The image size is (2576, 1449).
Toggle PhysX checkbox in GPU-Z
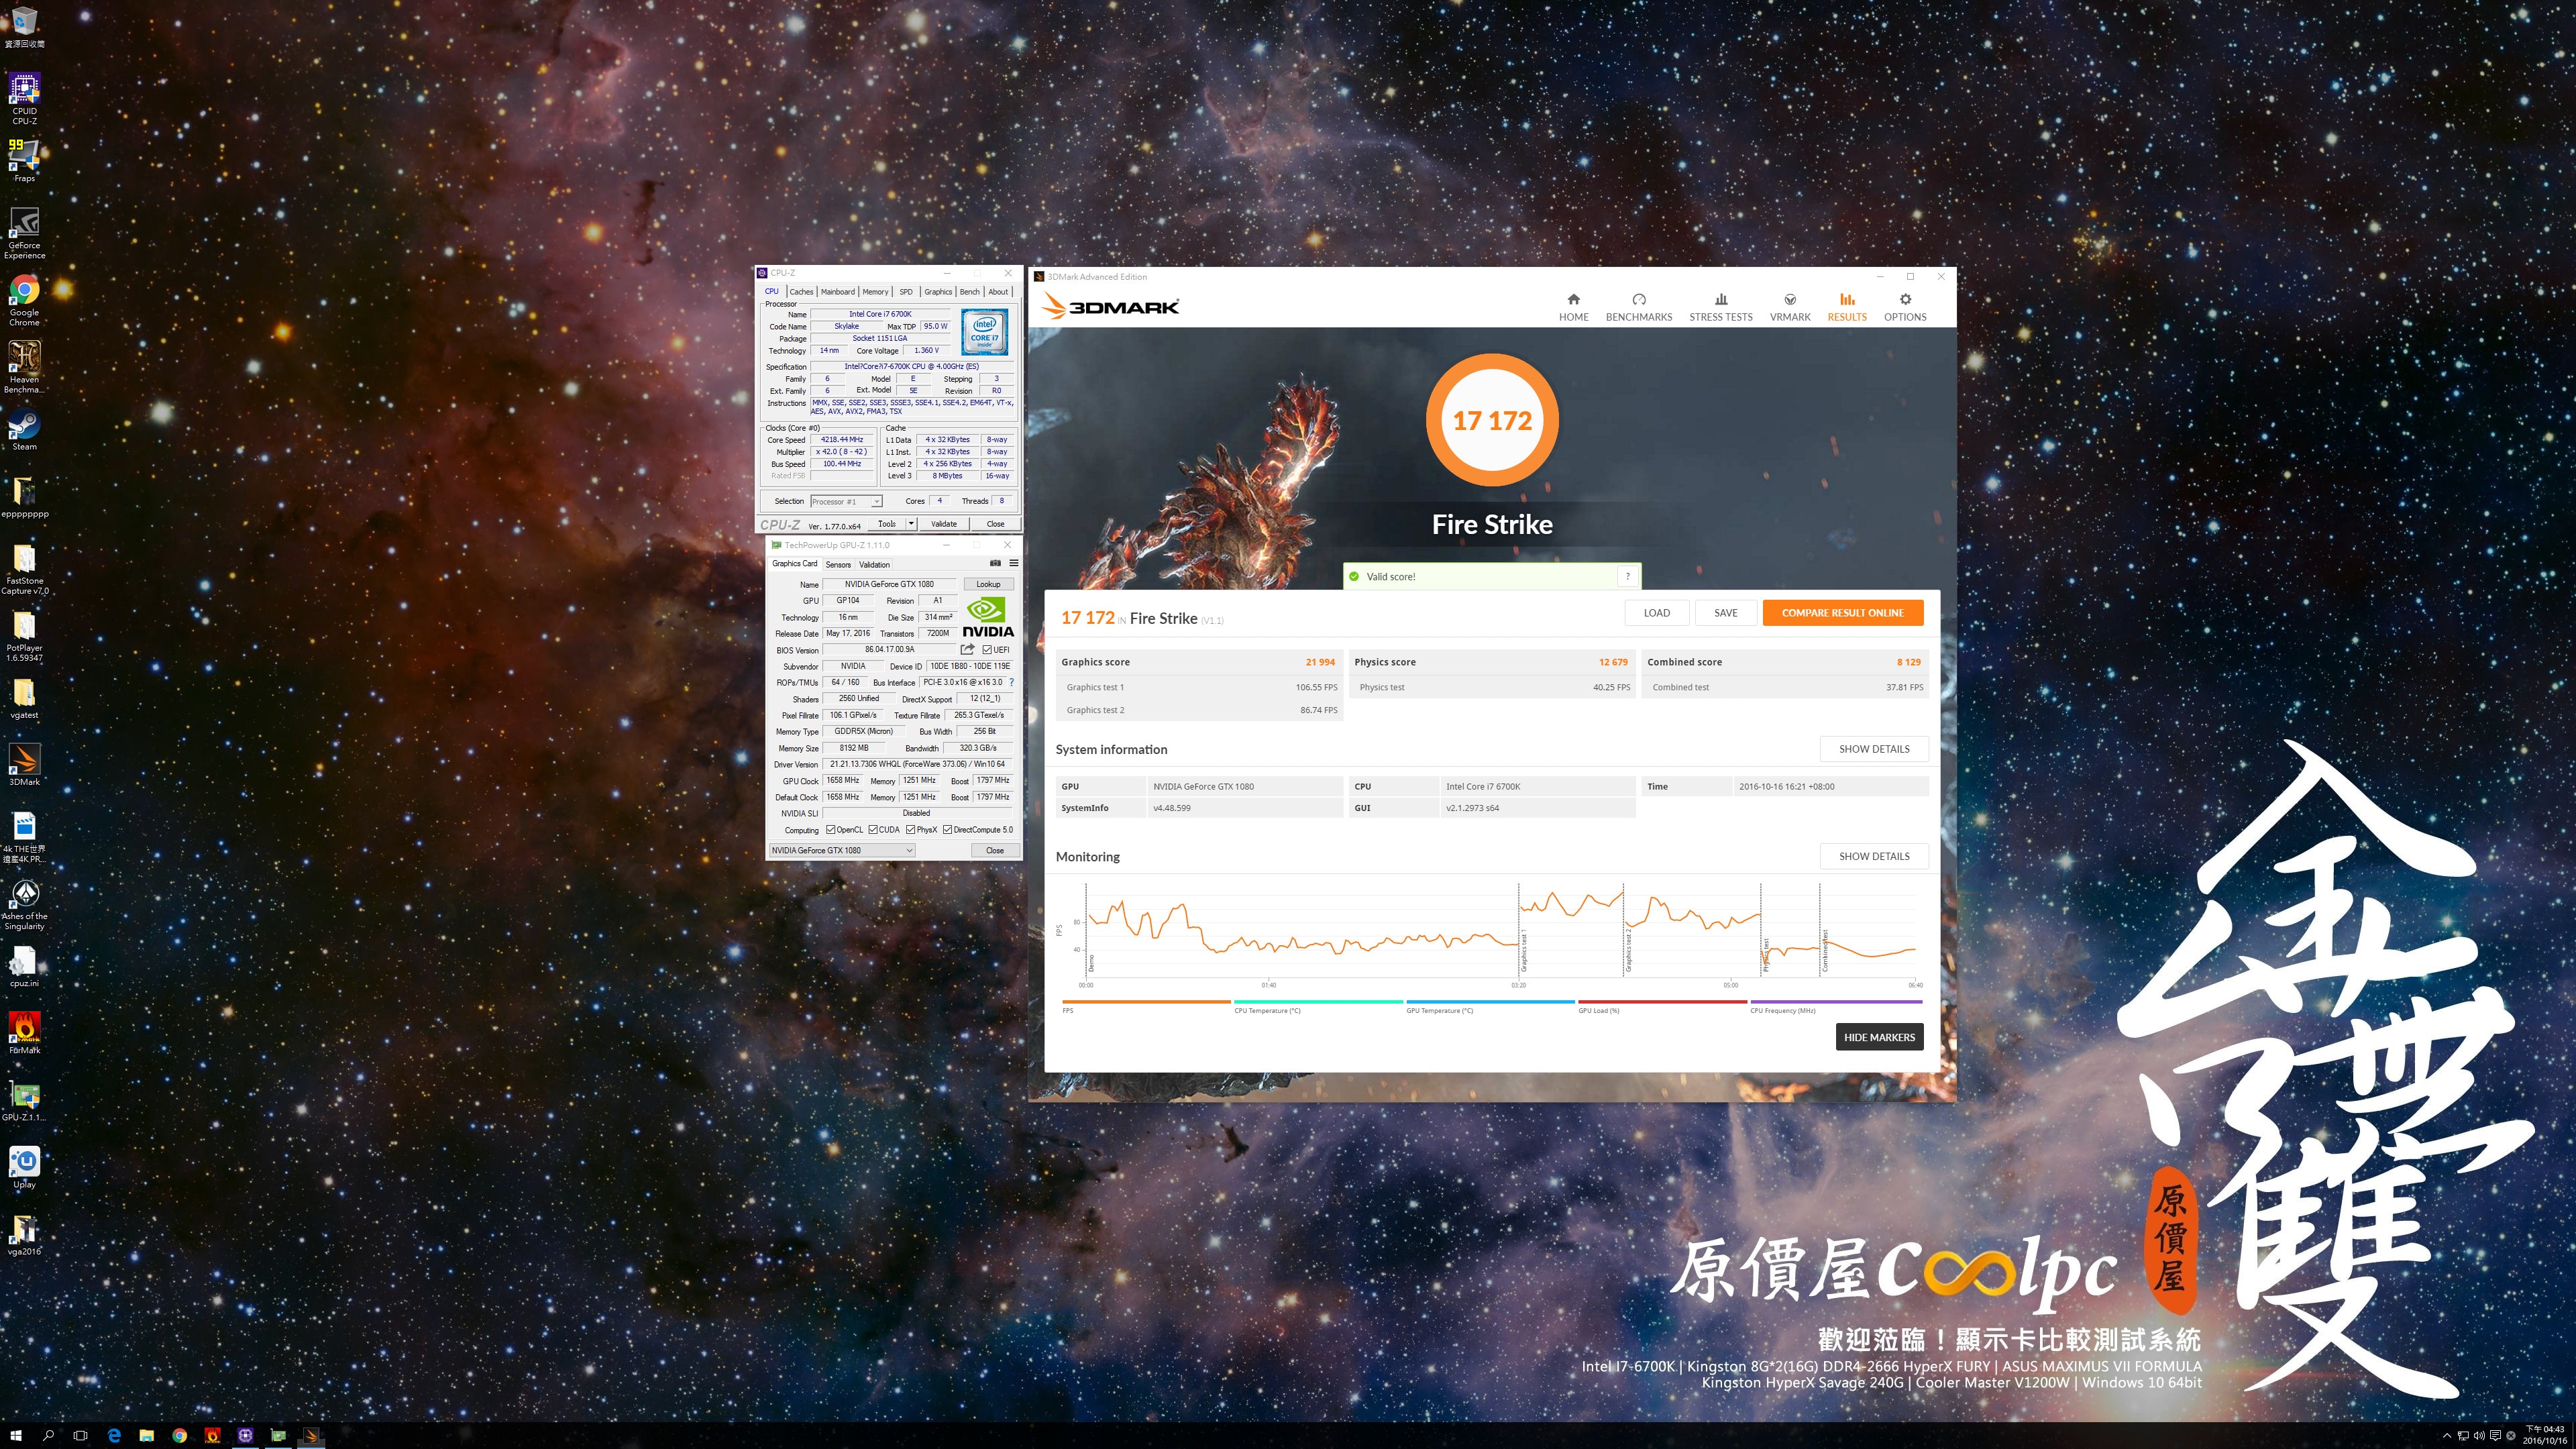coord(911,830)
